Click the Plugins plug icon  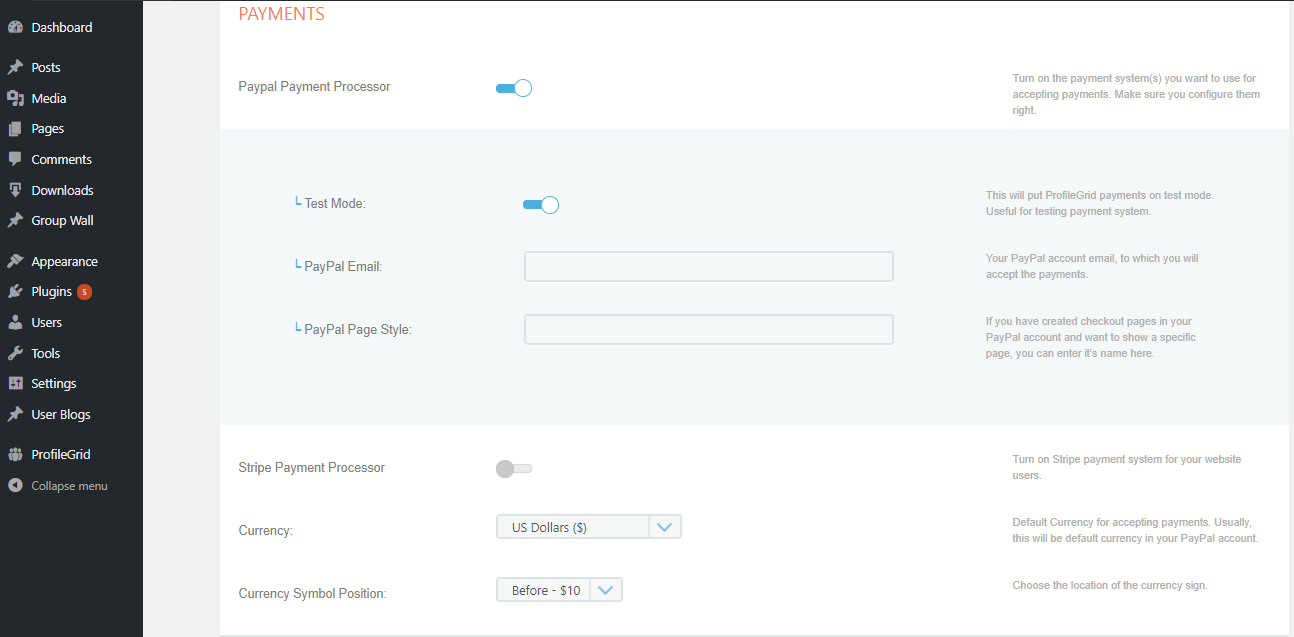[x=15, y=292]
